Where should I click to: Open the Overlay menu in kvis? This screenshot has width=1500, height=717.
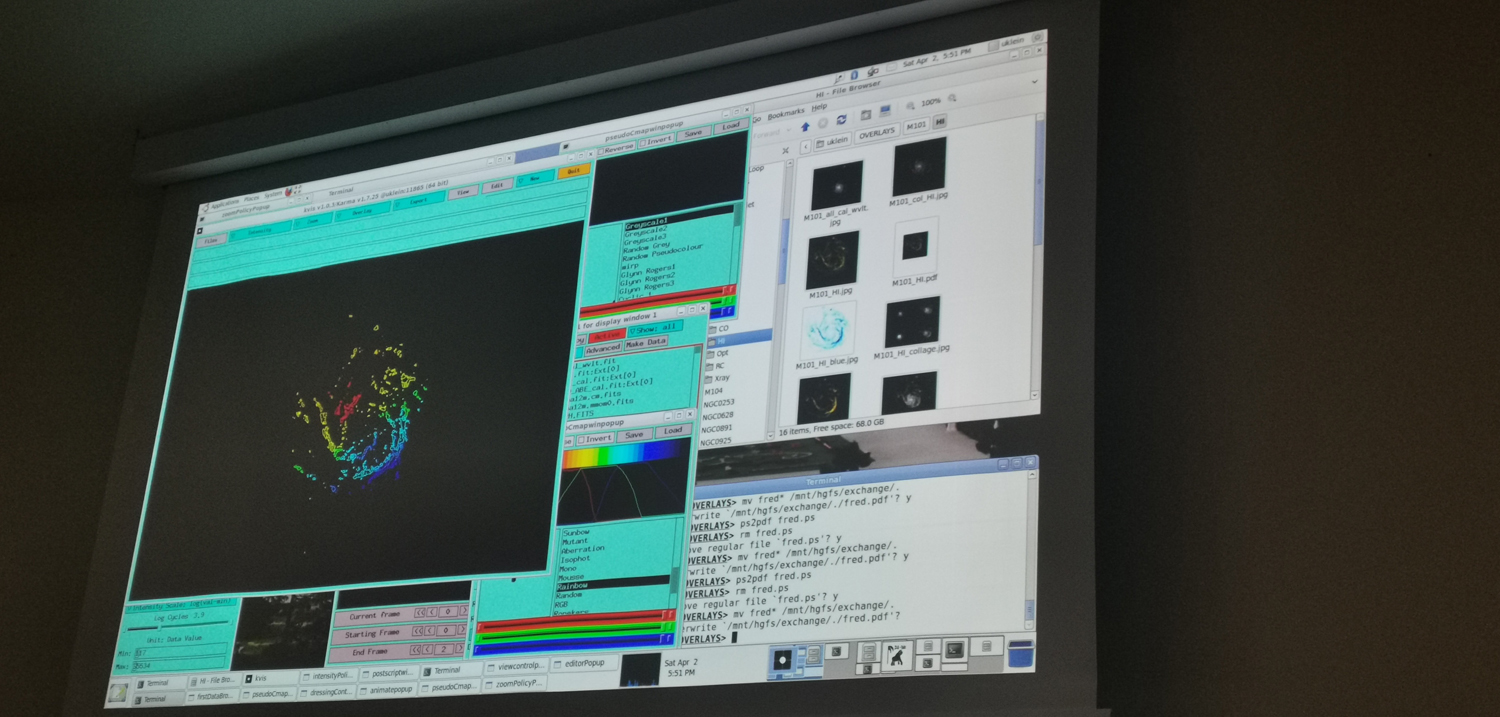[362, 212]
